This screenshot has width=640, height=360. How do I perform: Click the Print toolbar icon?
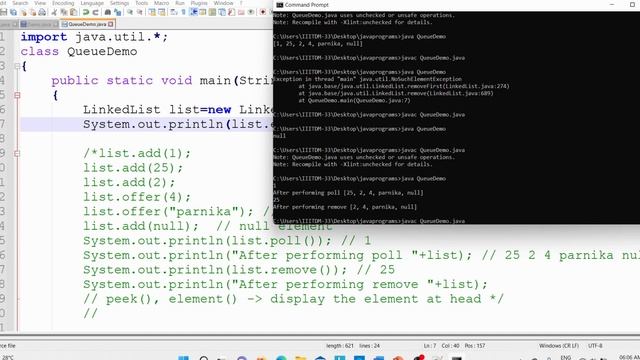(42, 12)
